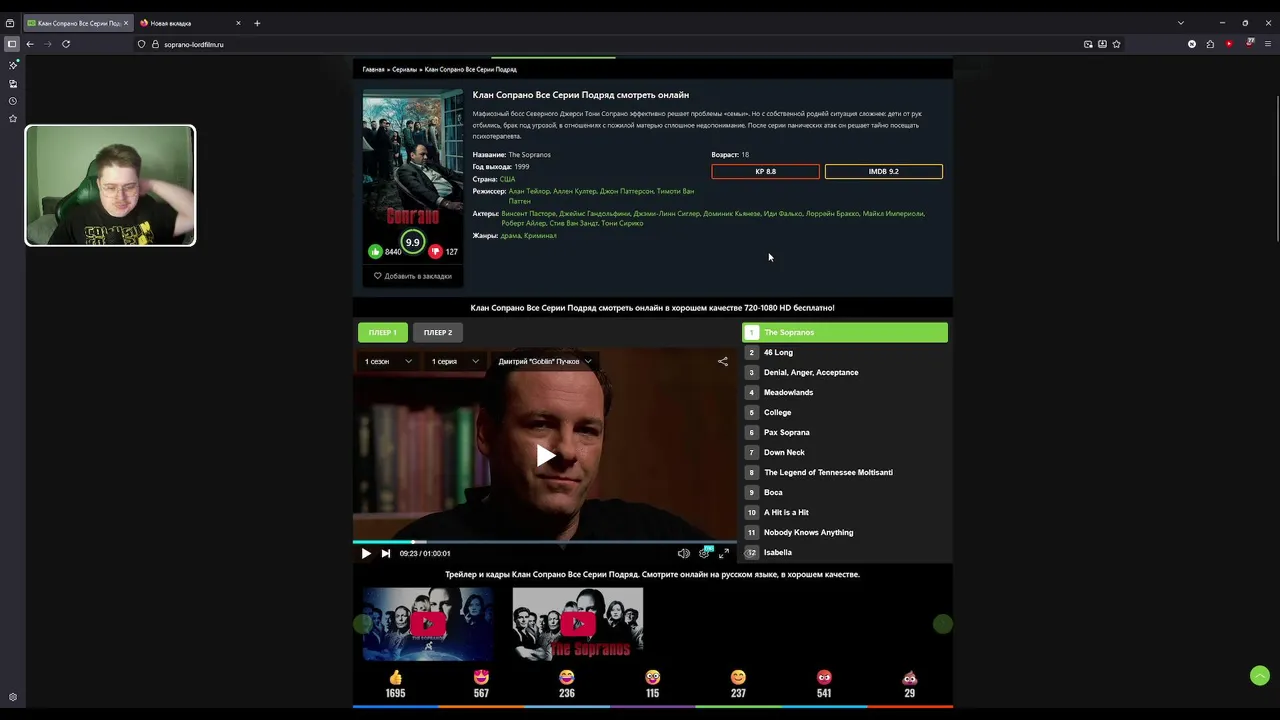Open the browser tab list dropdown chevron
This screenshot has width=1280, height=720.
[x=1181, y=23]
